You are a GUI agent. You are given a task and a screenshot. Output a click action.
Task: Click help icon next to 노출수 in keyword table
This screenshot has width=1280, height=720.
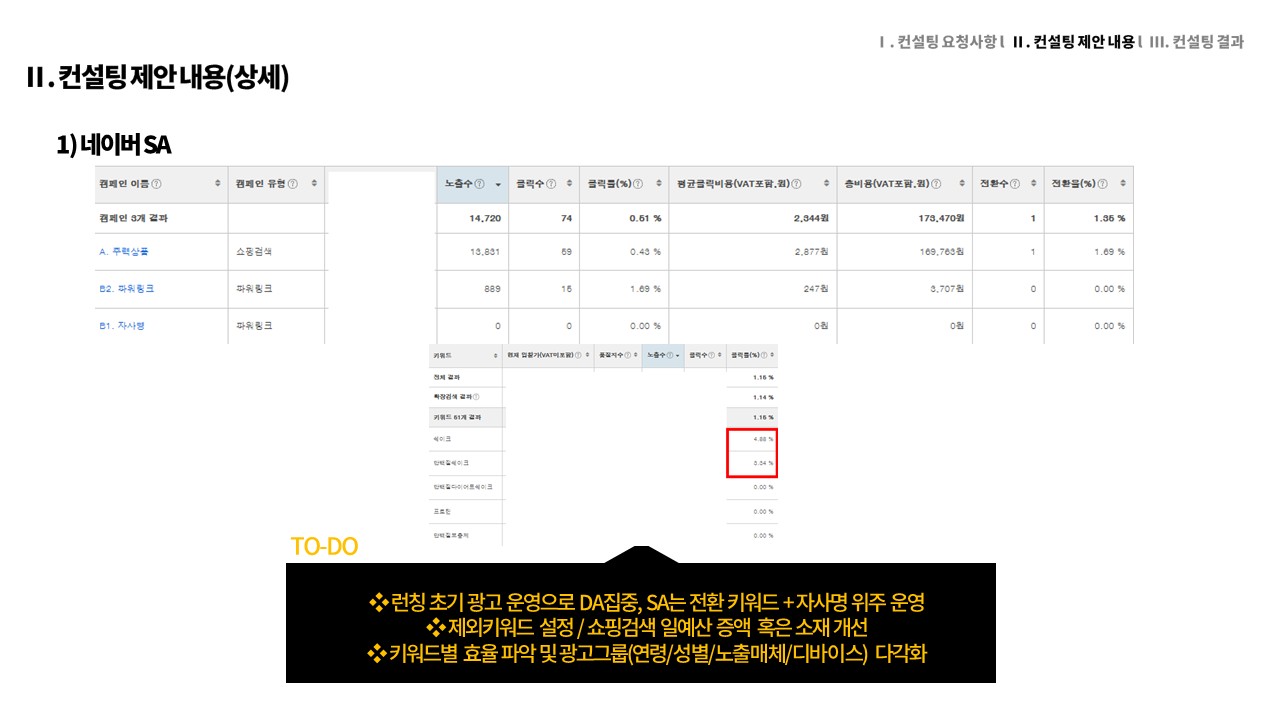click(670, 355)
